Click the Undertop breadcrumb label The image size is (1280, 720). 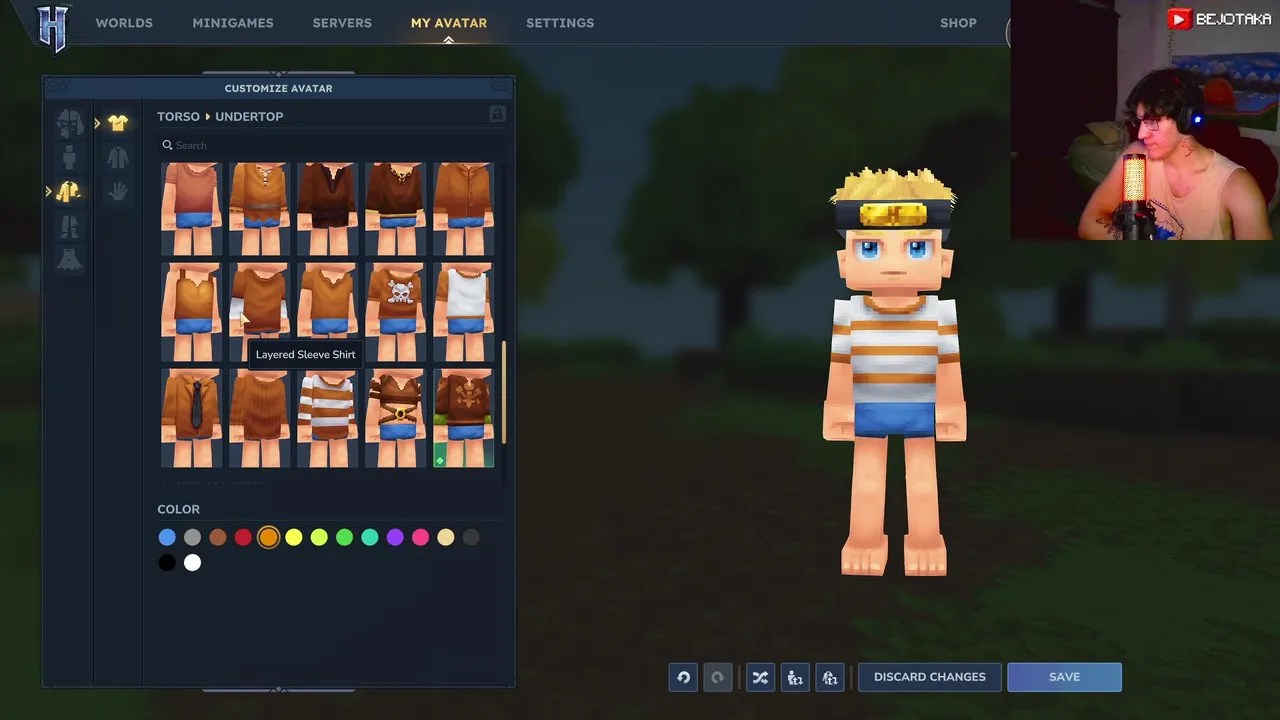tap(249, 116)
